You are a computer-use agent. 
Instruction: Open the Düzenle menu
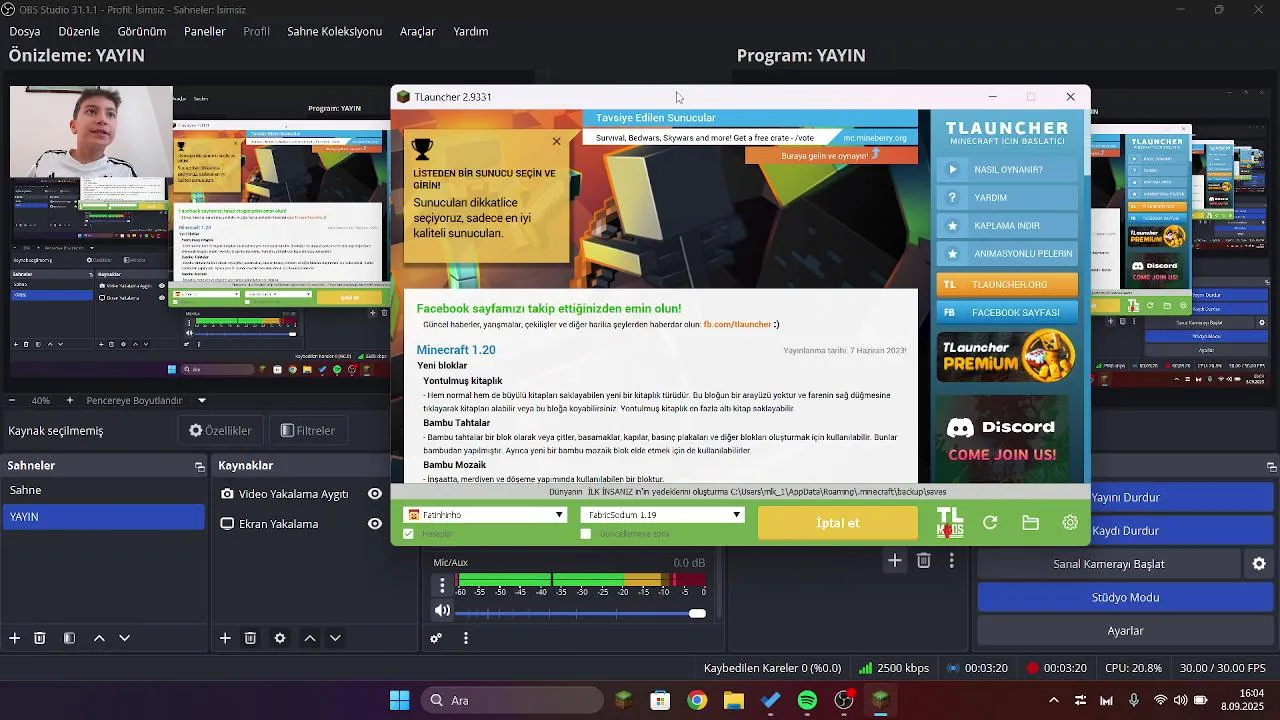pyautogui.click(x=79, y=31)
